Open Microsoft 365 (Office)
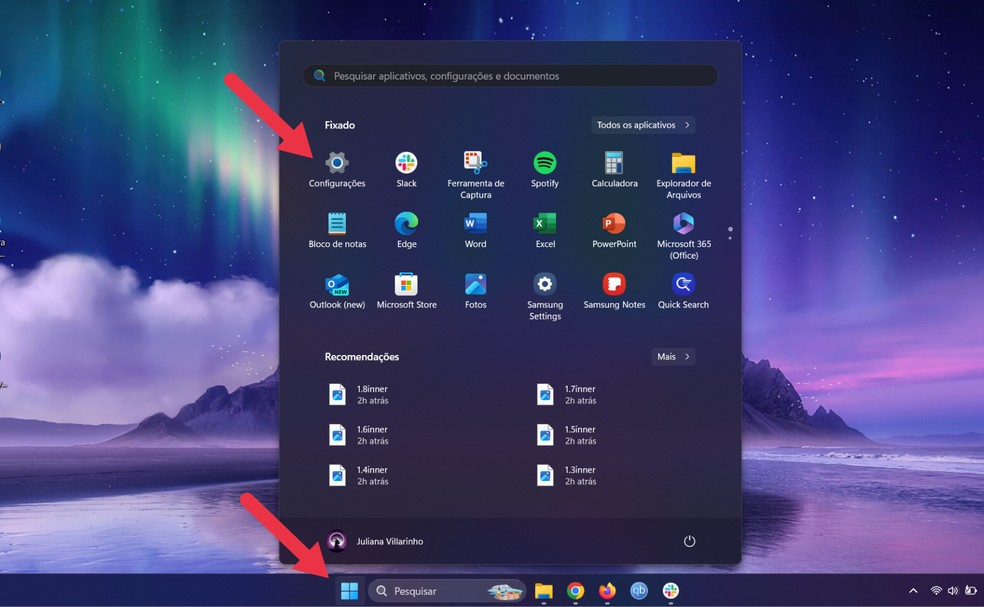Screen dimensions: 984x607 click(x=683, y=236)
